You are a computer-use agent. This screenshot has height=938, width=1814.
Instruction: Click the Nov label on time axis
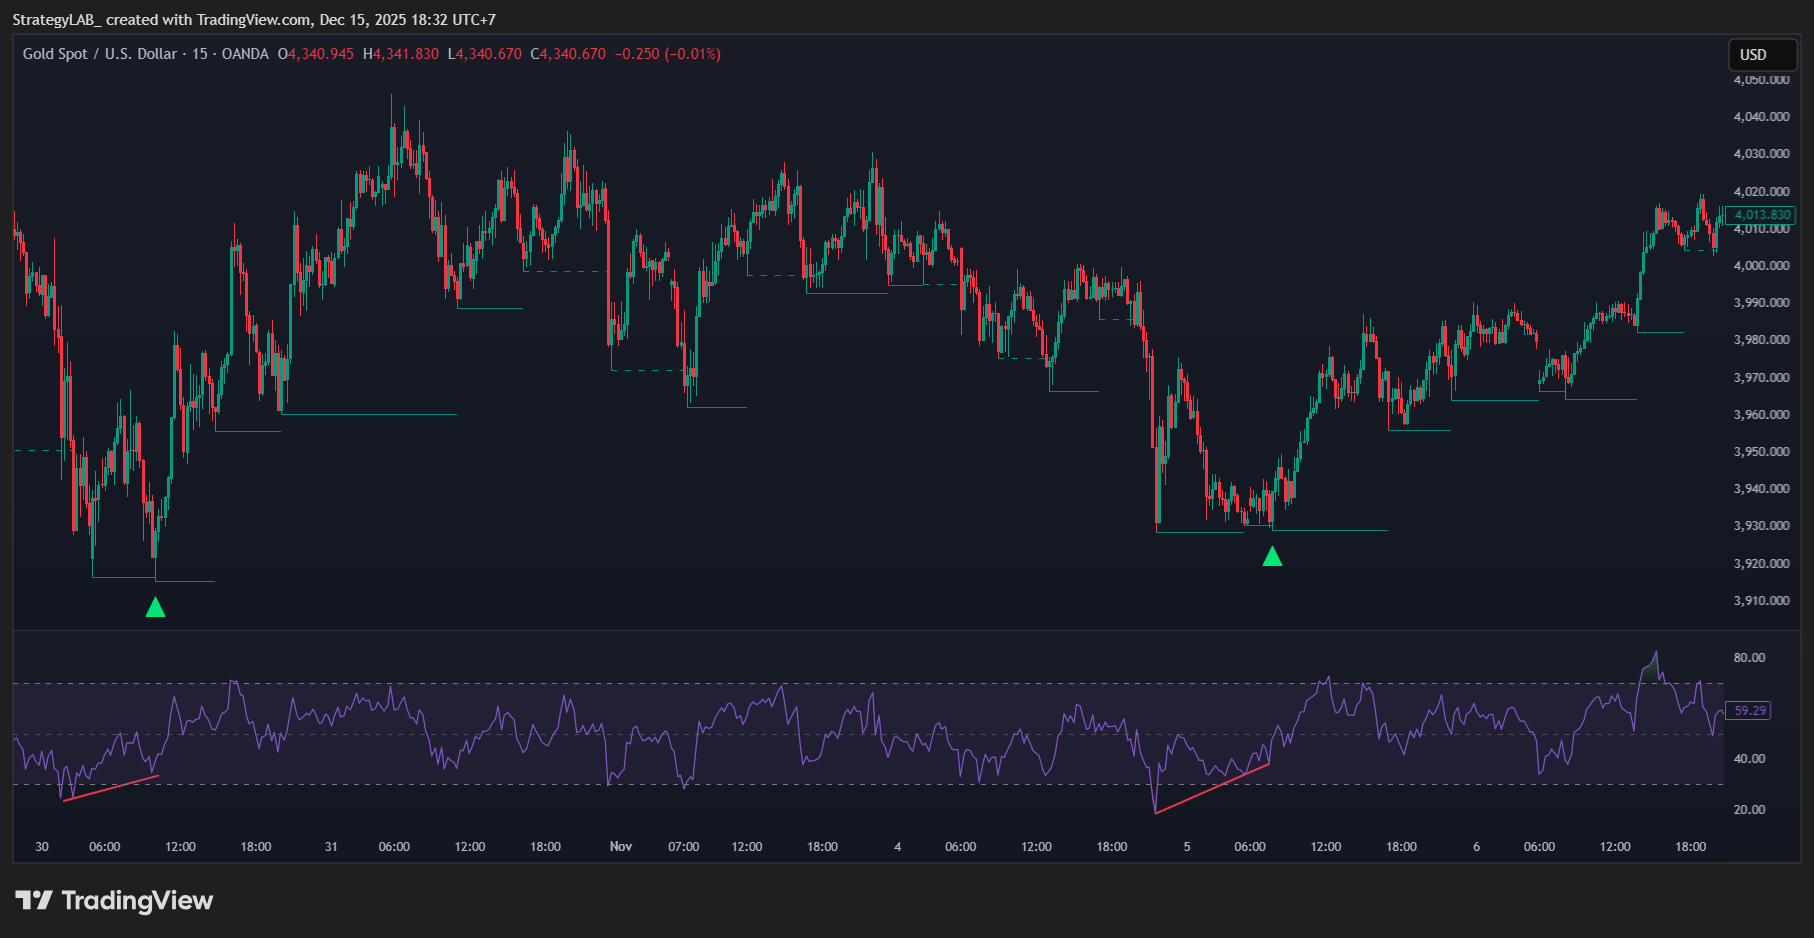click(621, 847)
